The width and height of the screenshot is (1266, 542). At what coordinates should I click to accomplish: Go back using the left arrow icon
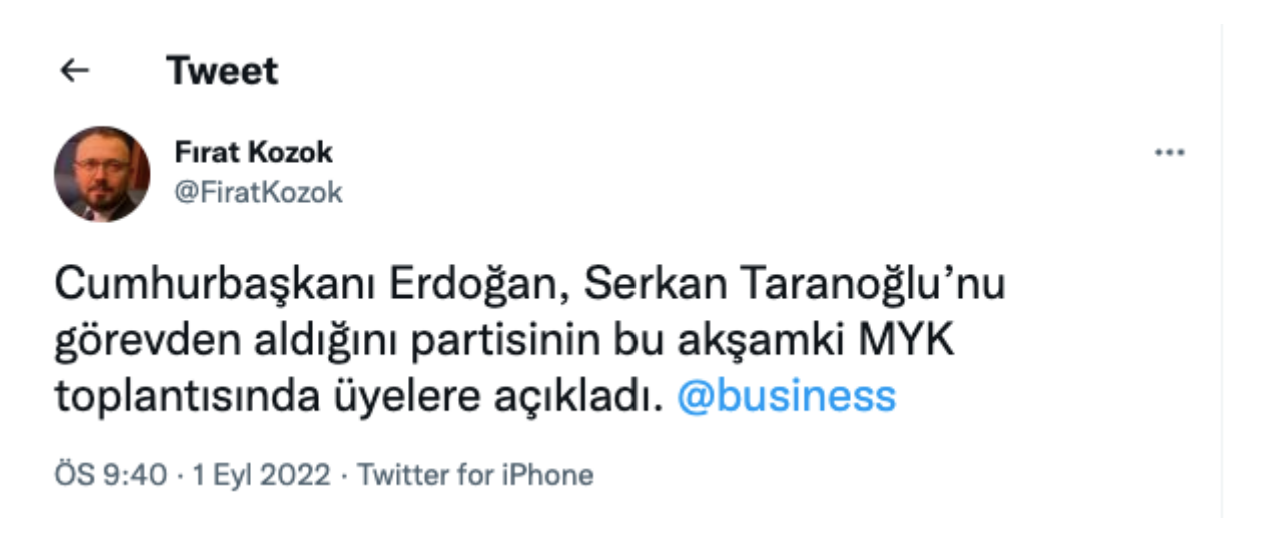[x=74, y=71]
